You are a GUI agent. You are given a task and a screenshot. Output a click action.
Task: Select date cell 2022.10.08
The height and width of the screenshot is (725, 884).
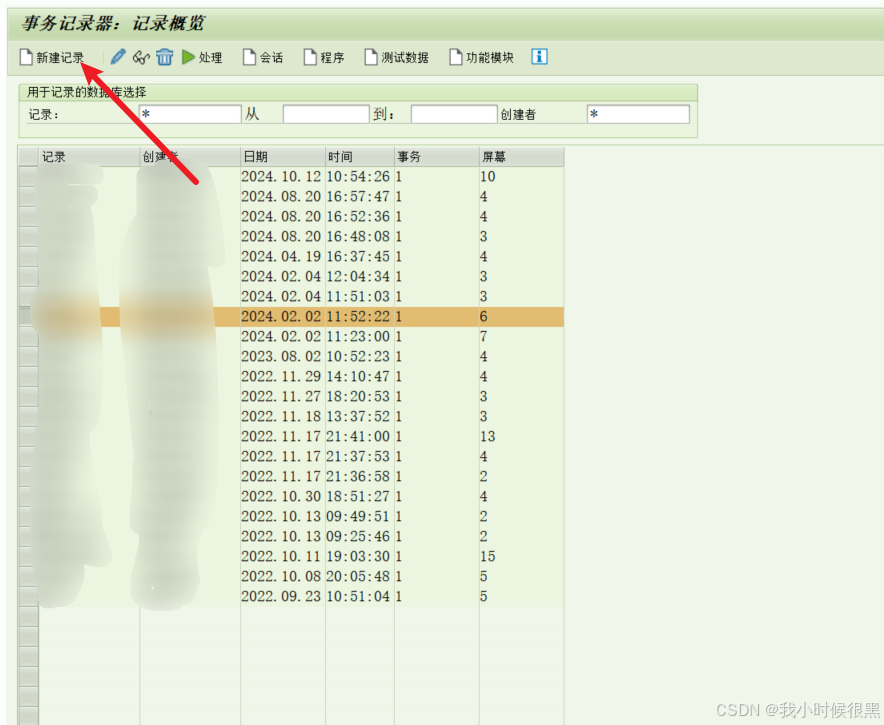tap(281, 576)
